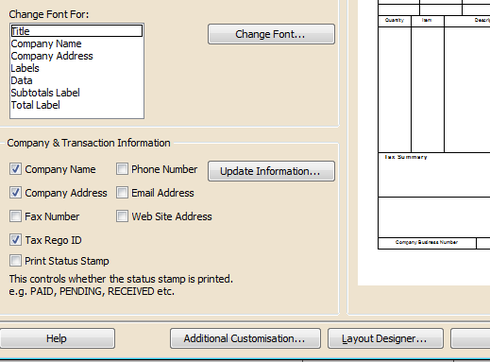Click Item column header in preview
Viewport: 490px width, 362px height.
[427, 20]
